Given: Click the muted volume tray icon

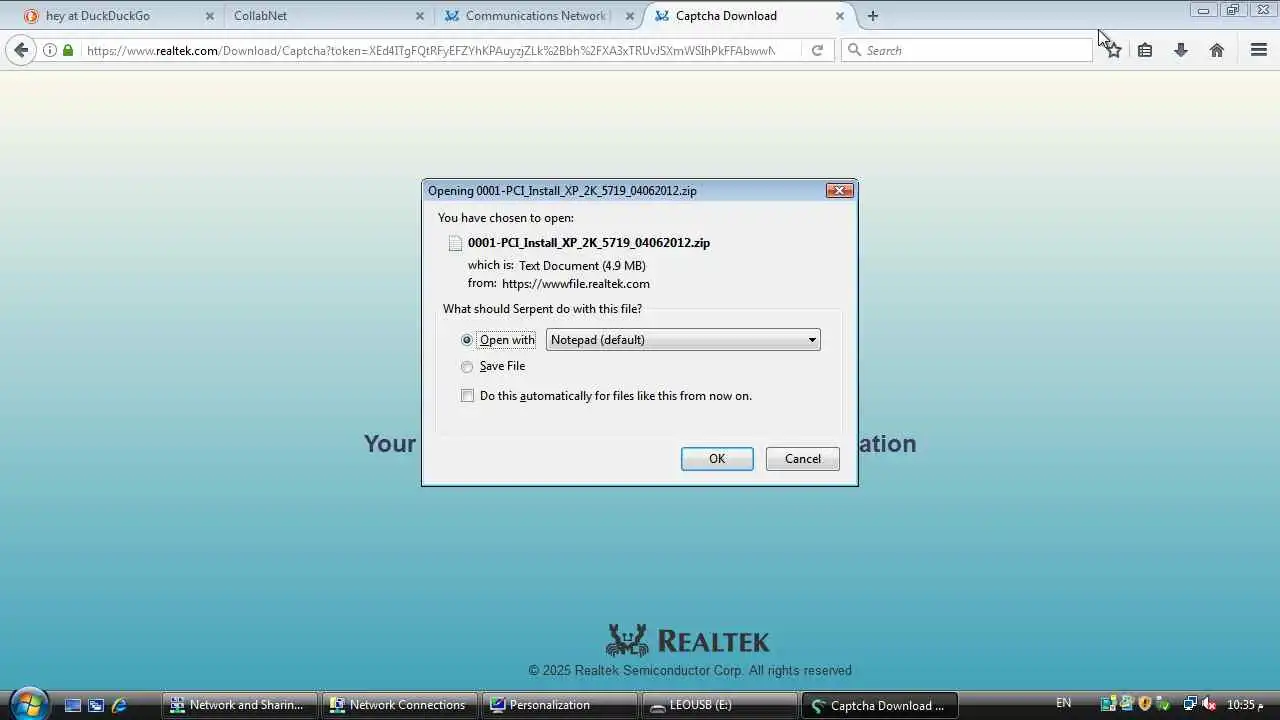Looking at the screenshot, I should click(1208, 704).
